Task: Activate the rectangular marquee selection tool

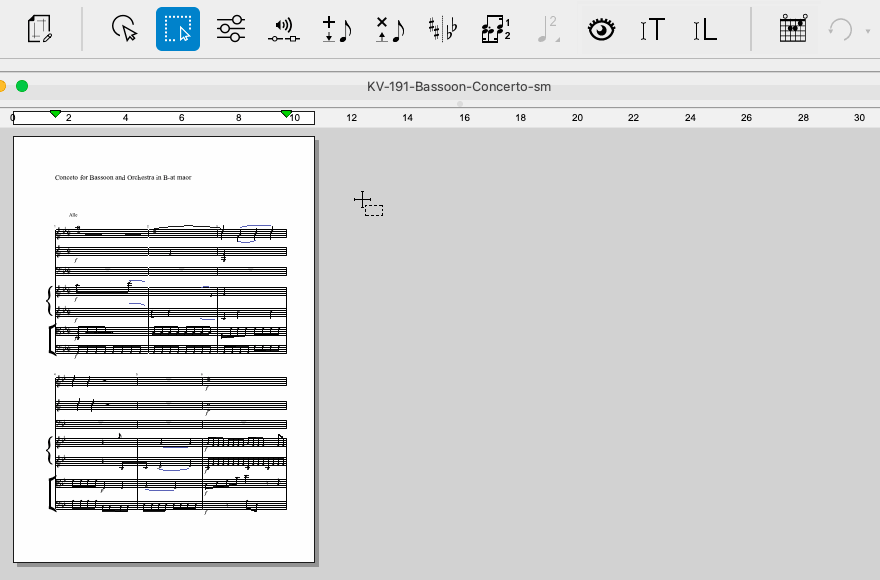Action: click(x=178, y=29)
